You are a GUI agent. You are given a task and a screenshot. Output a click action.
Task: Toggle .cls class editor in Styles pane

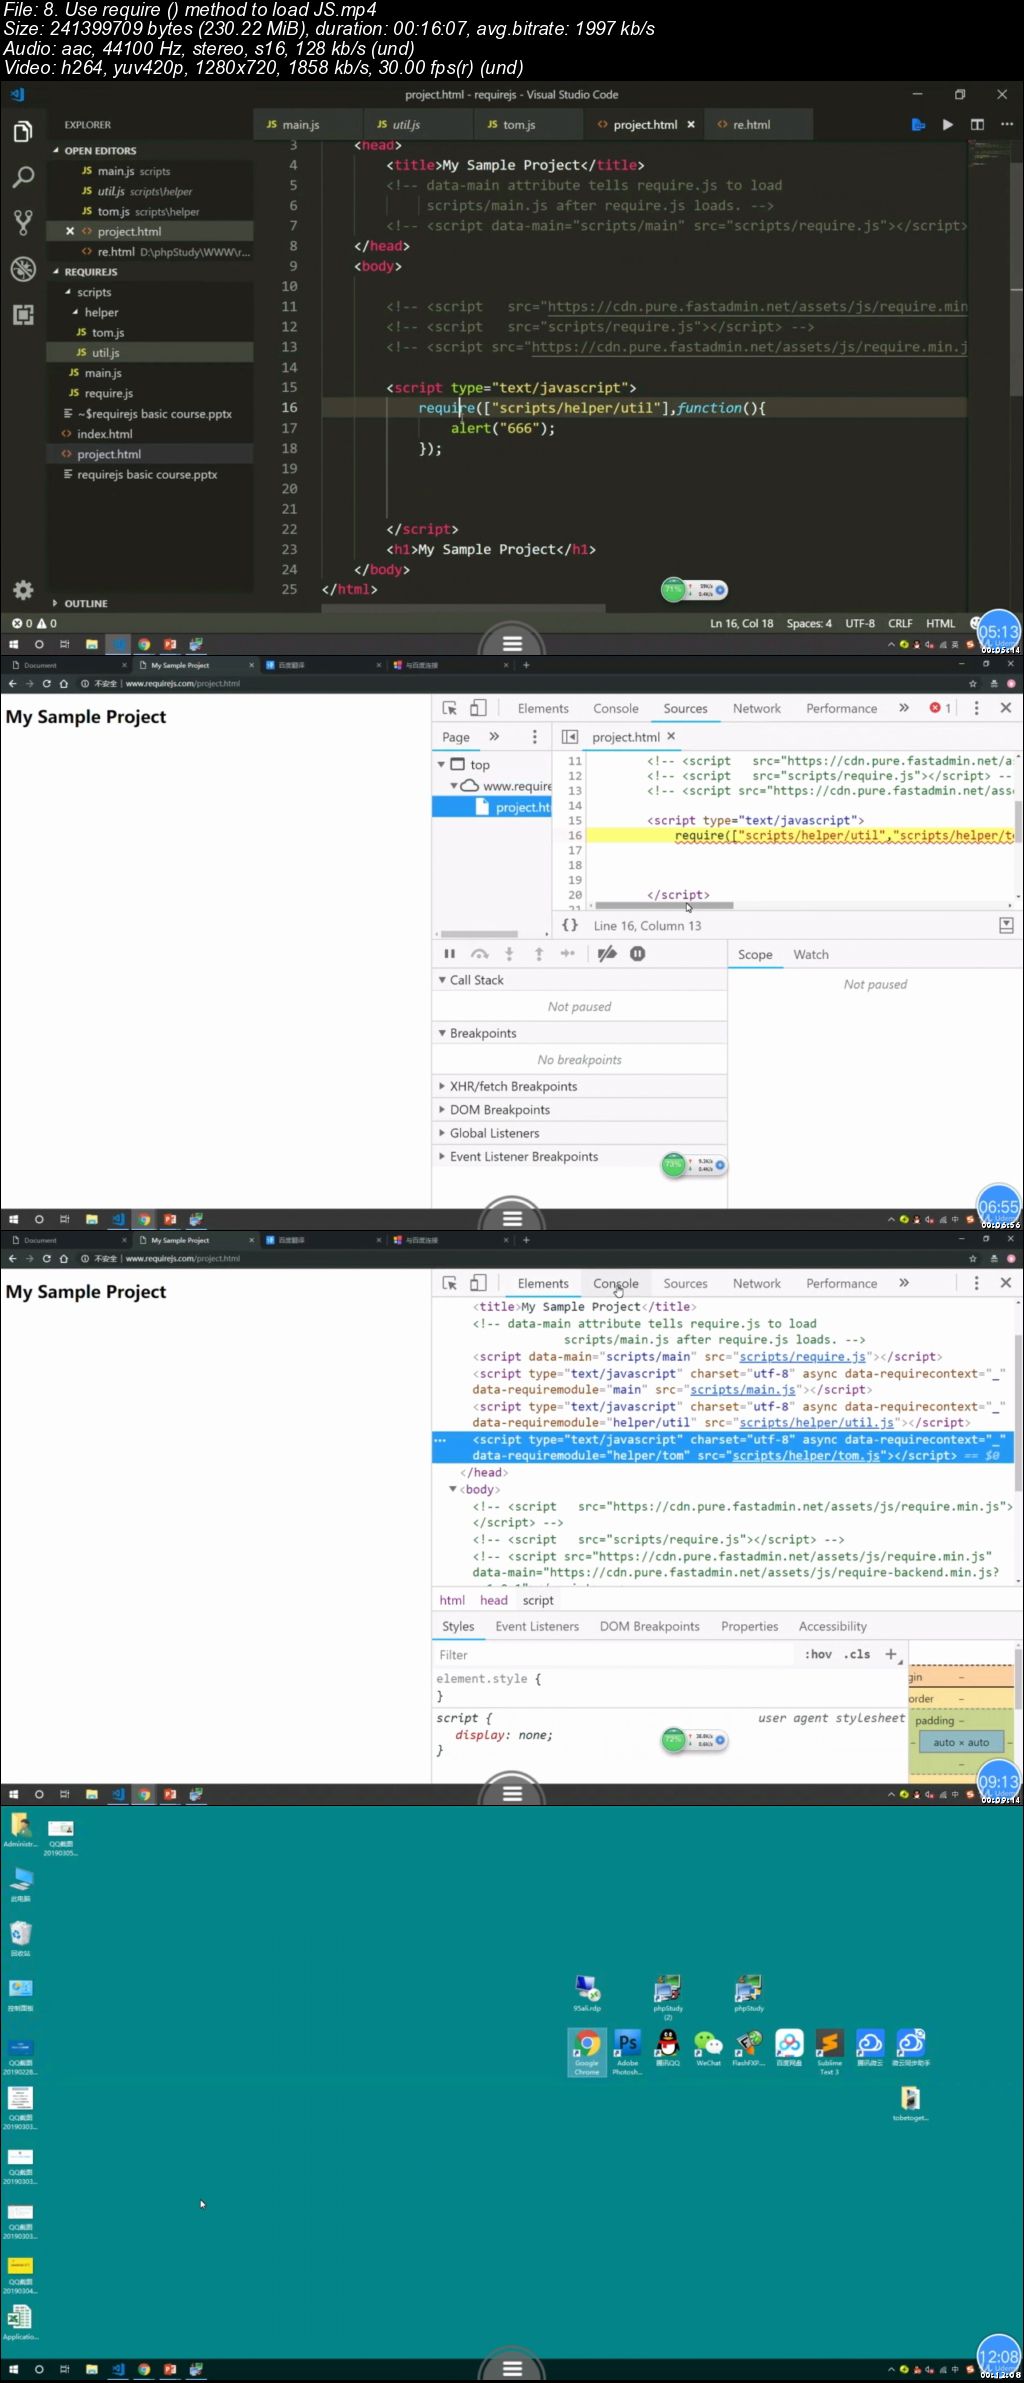pyautogui.click(x=857, y=1654)
